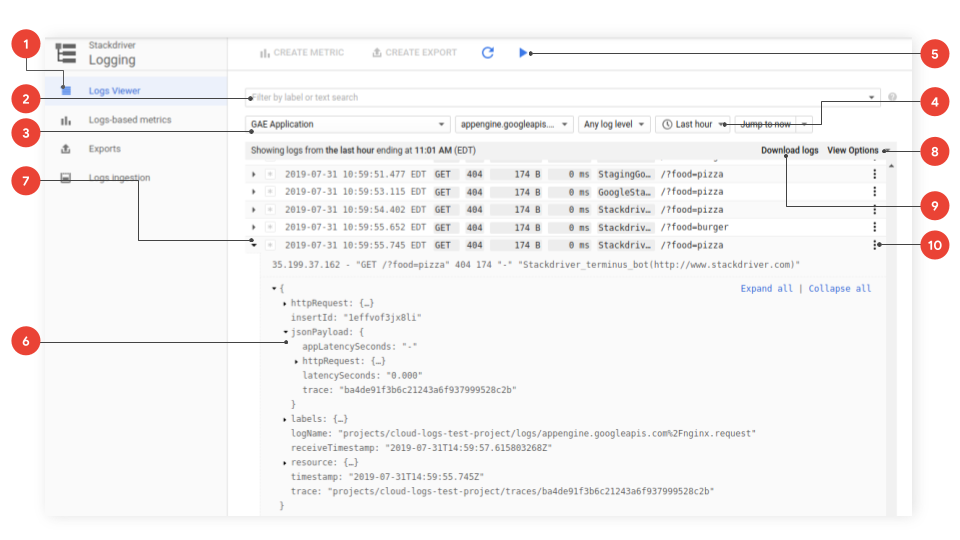Open the Last hour time range dropdown

692,124
